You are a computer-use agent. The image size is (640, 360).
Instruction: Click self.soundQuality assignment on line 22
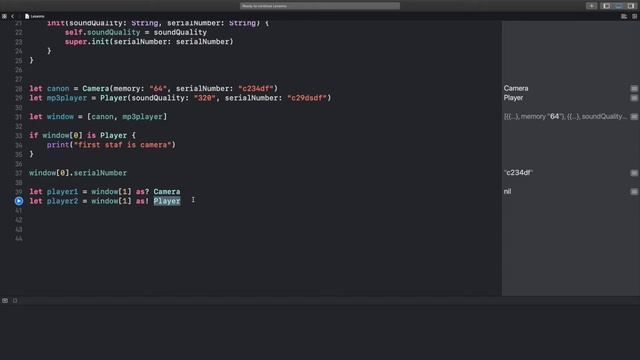pos(136,32)
